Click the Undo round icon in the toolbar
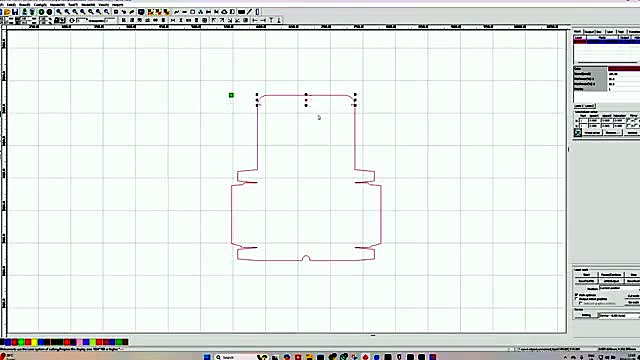This screenshot has height=360, width=640. click(x=42, y=12)
